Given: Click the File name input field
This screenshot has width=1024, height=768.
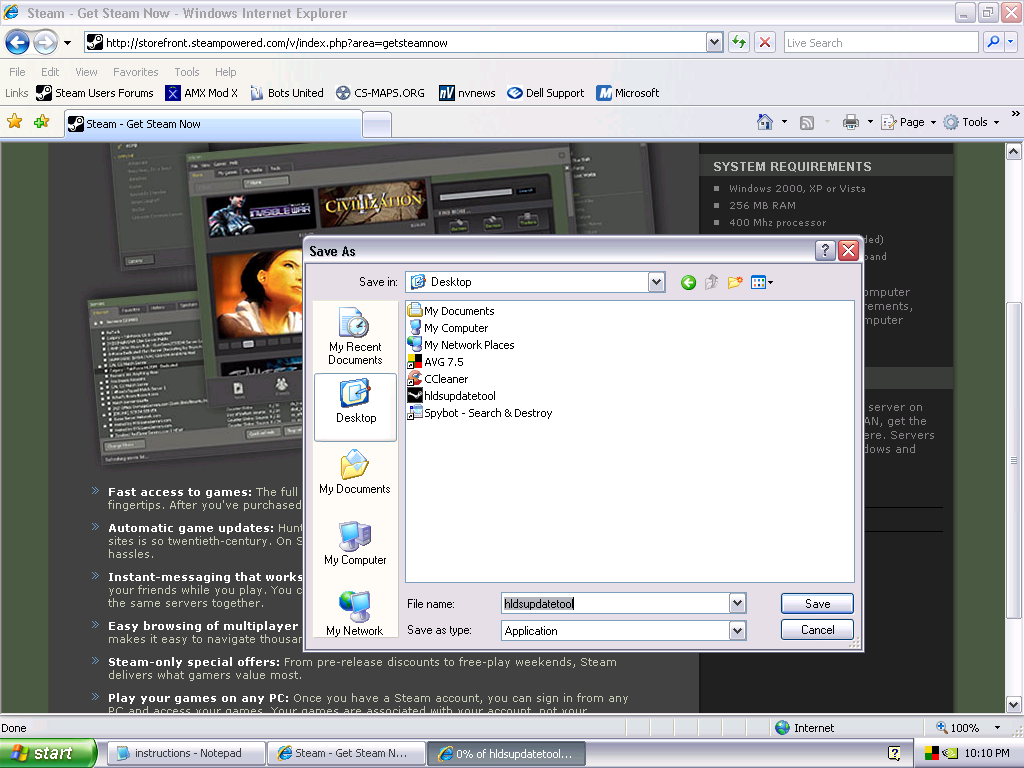Looking at the screenshot, I should (x=616, y=603).
